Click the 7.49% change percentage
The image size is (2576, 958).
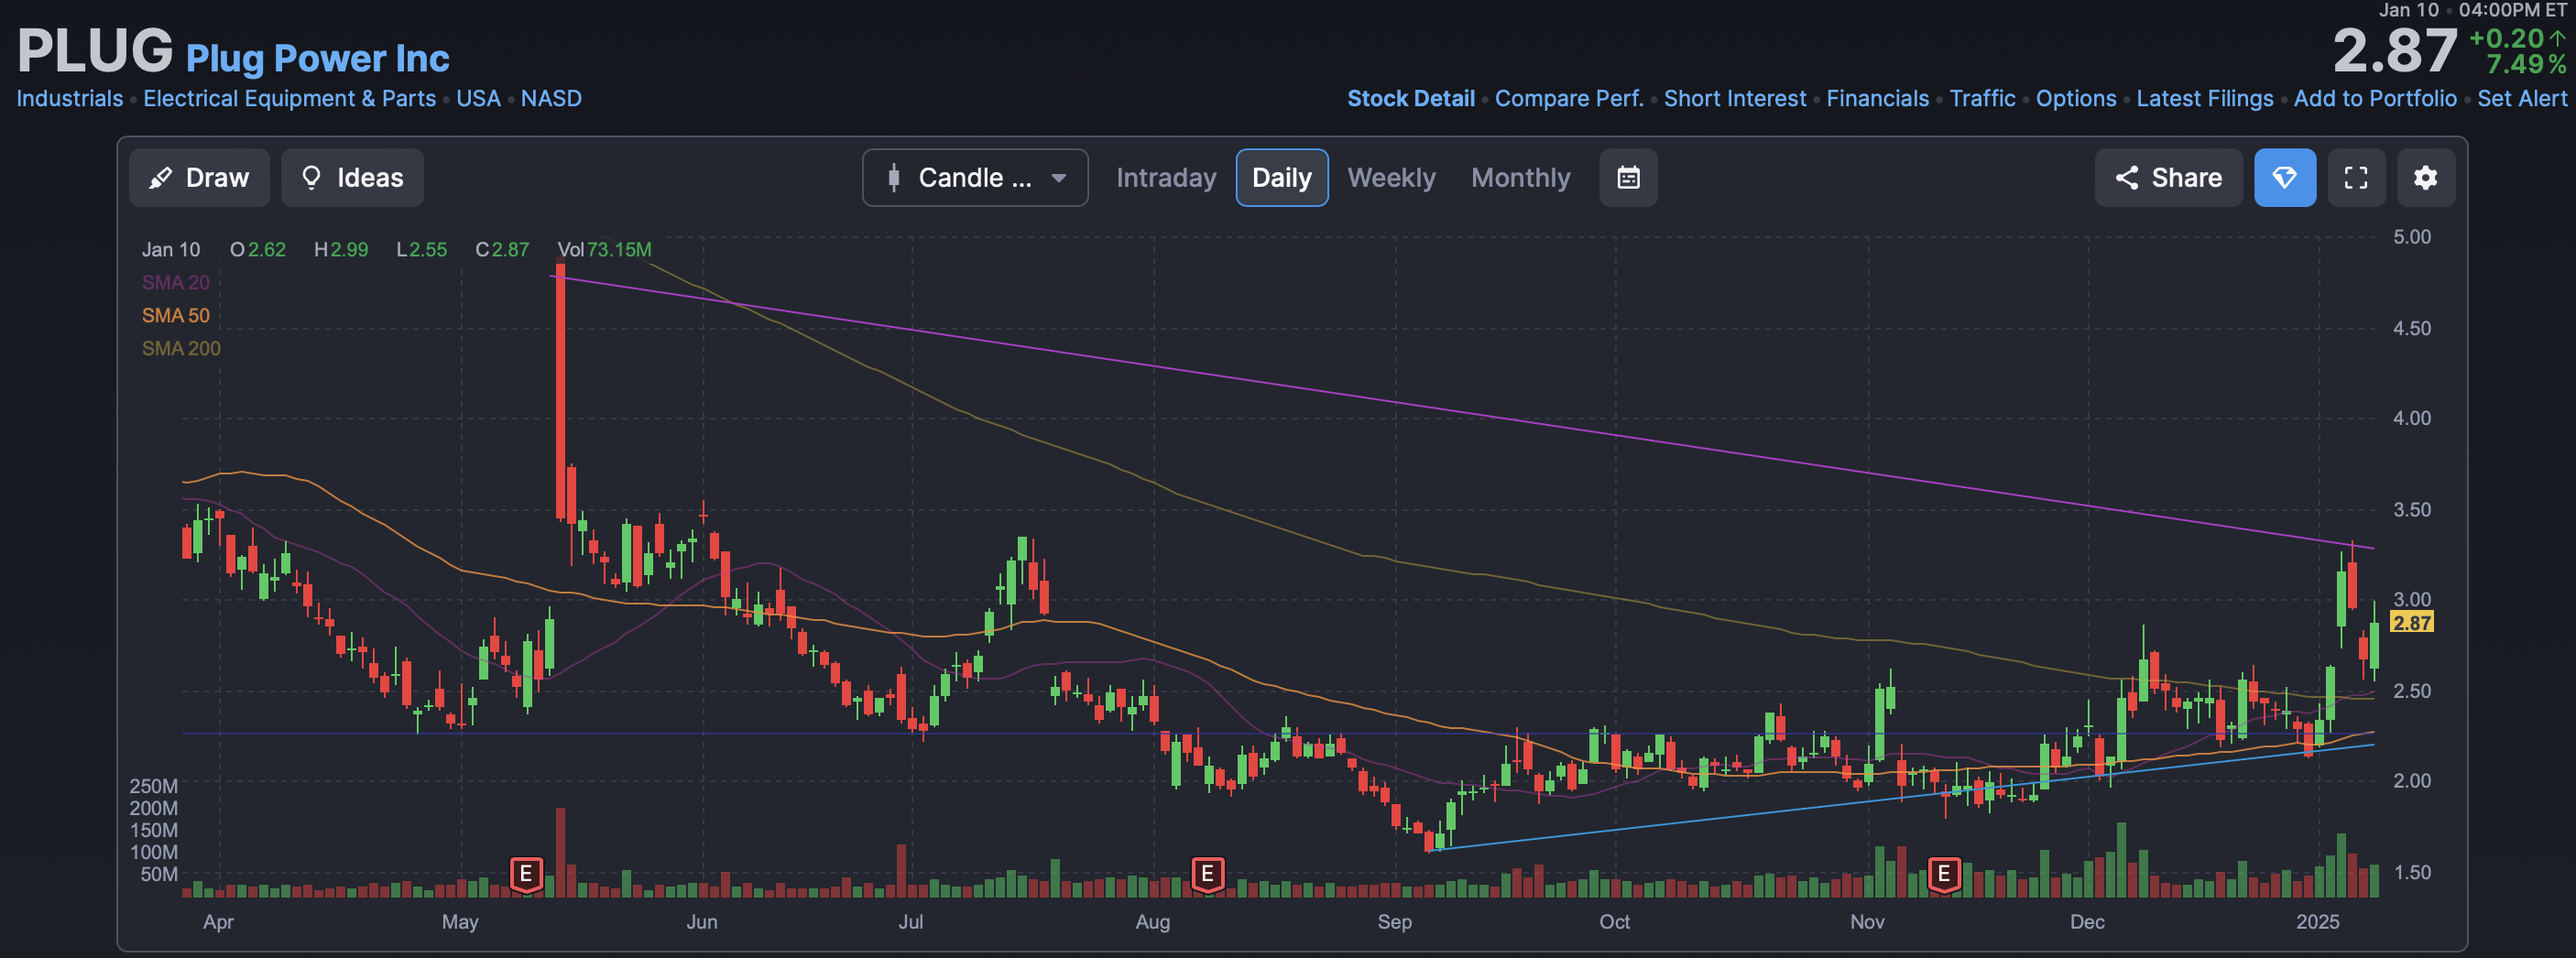coord(2526,65)
